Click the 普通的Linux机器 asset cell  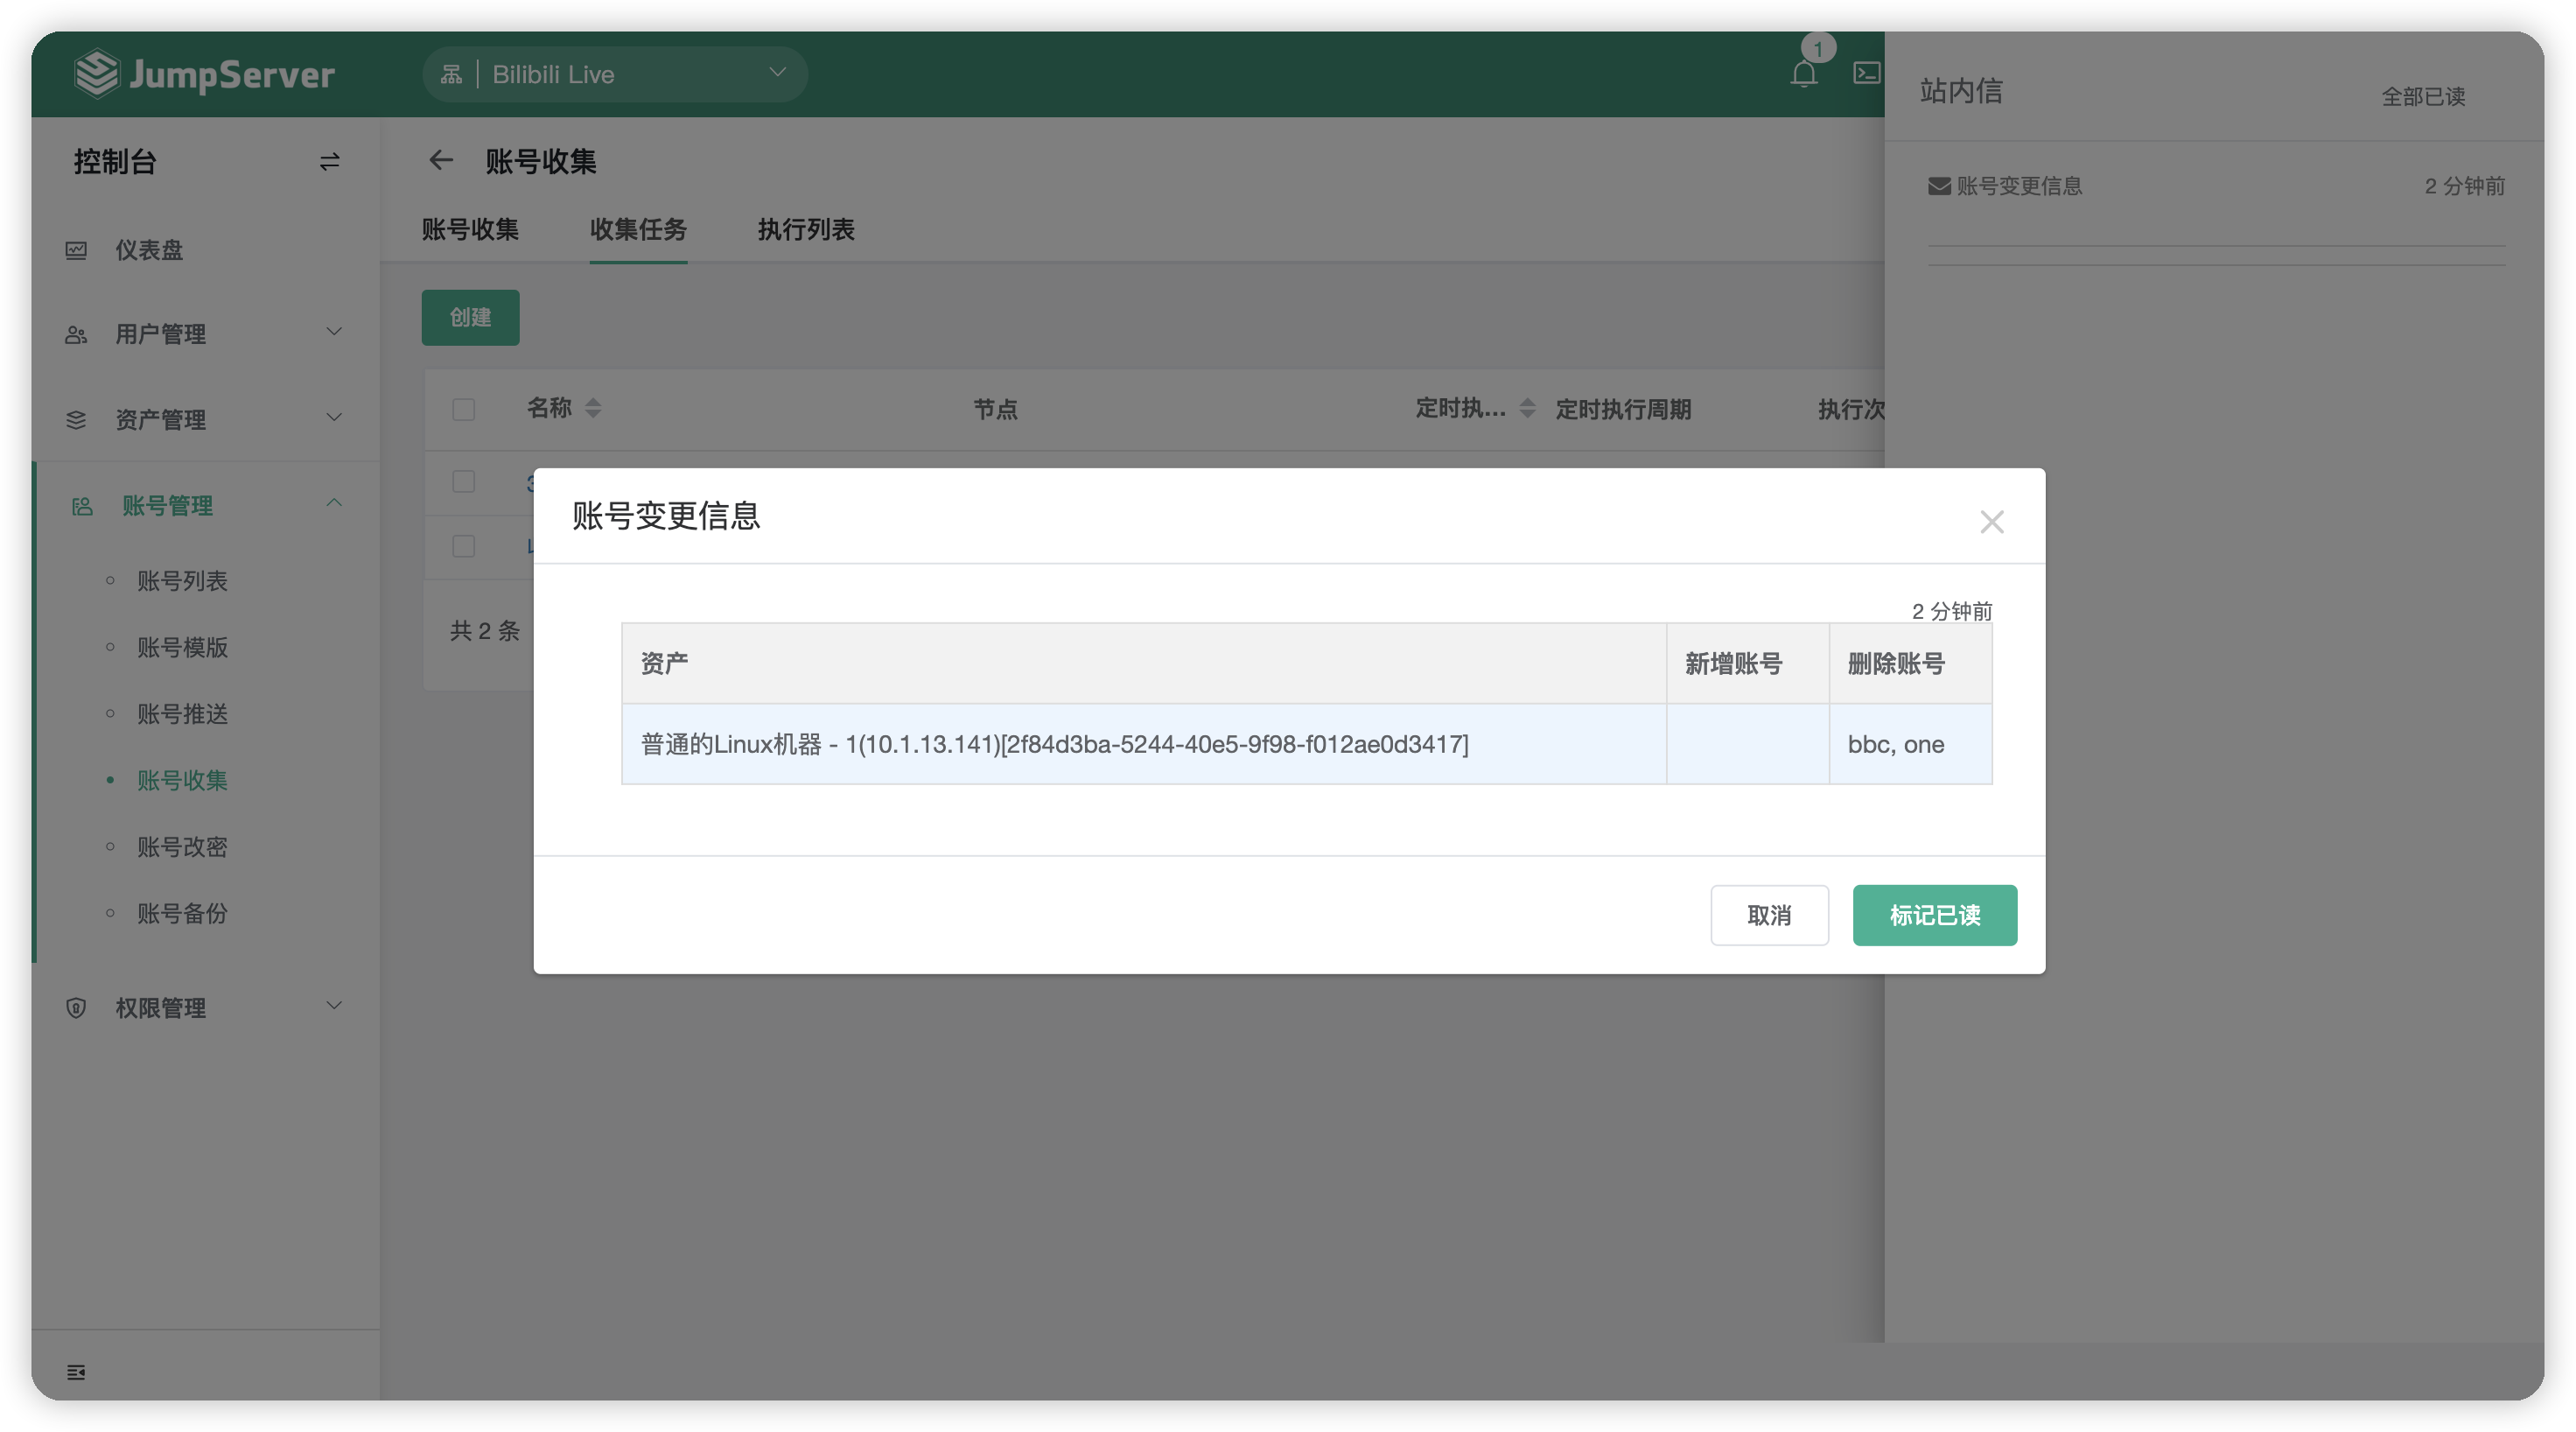coord(1144,744)
